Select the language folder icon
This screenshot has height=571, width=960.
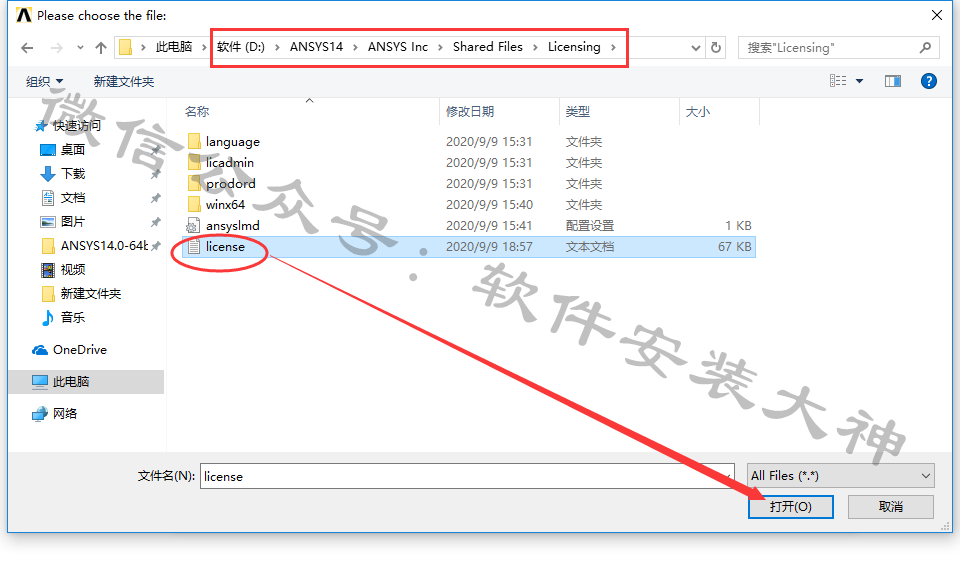[194, 141]
